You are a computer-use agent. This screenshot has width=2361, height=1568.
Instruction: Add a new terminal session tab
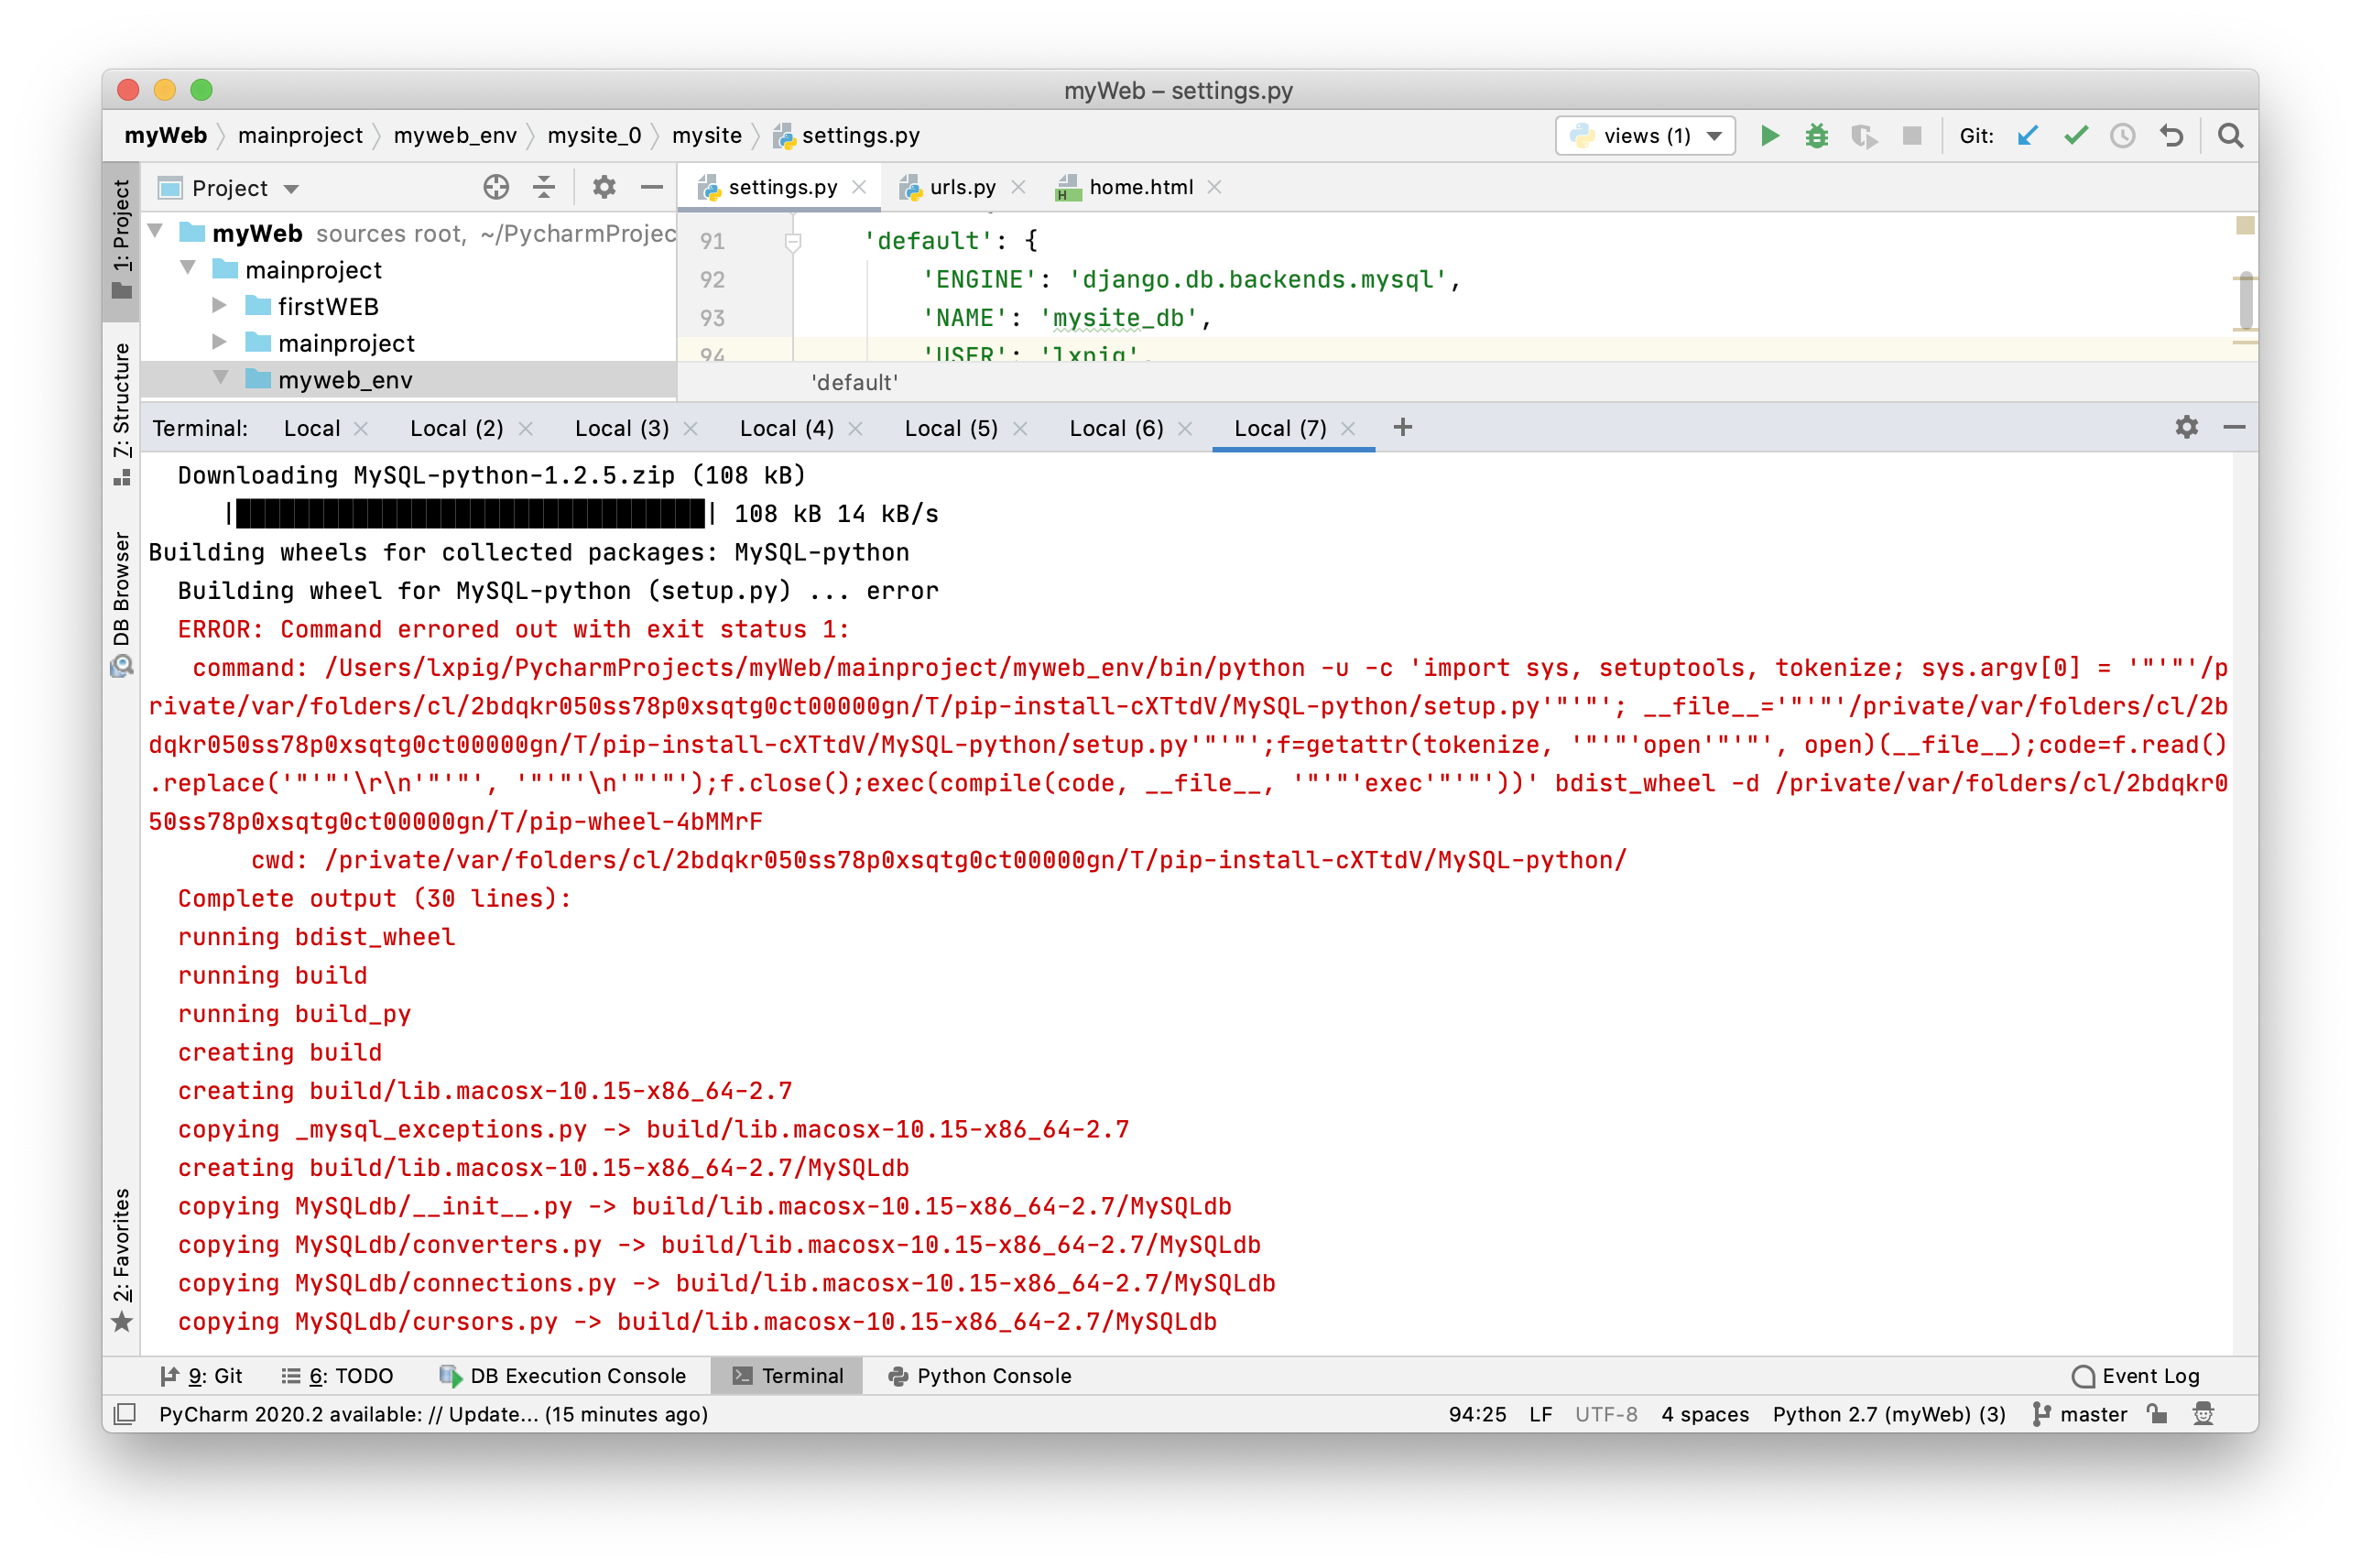[1403, 427]
